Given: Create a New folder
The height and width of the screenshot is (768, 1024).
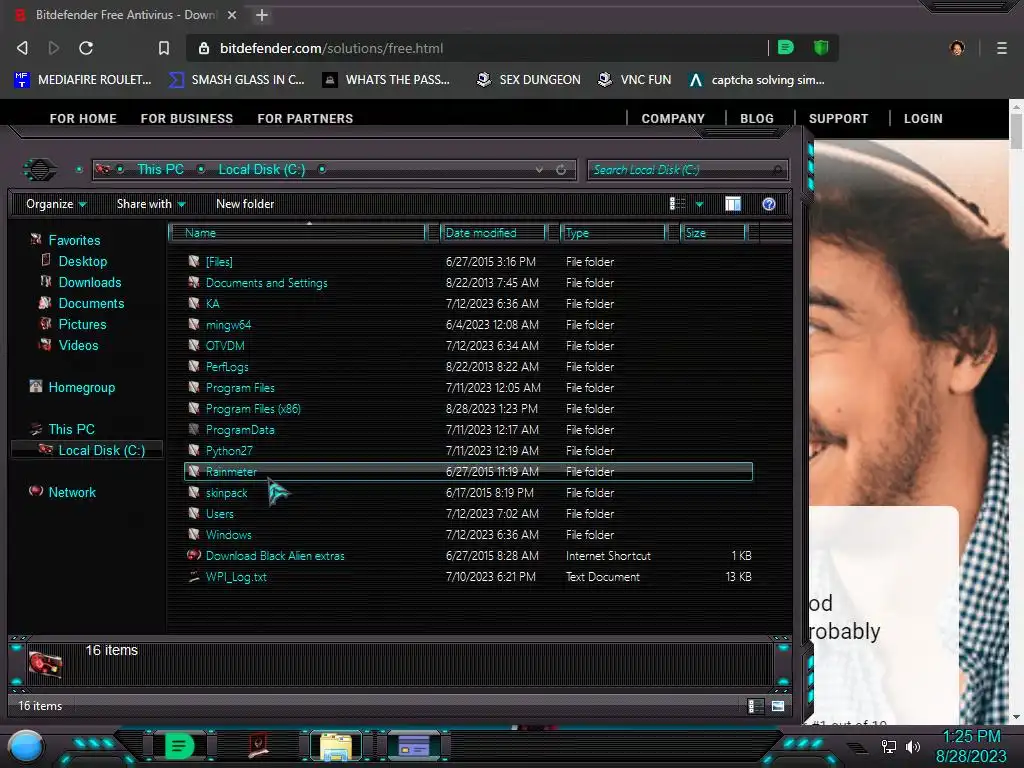Looking at the screenshot, I should 245,204.
